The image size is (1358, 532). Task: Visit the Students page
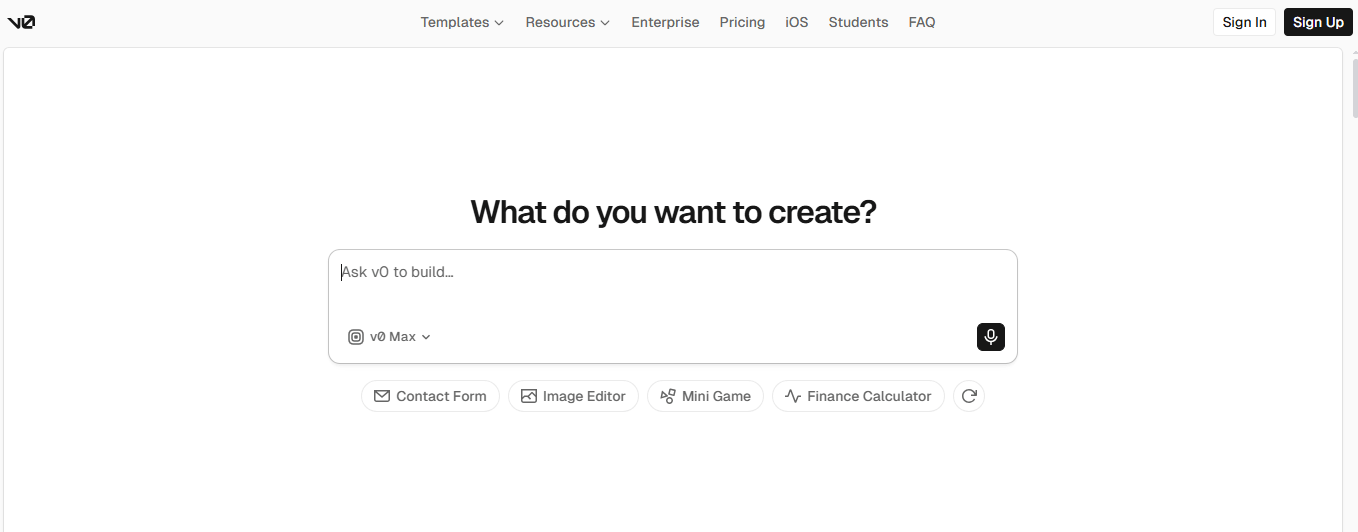[x=858, y=22]
